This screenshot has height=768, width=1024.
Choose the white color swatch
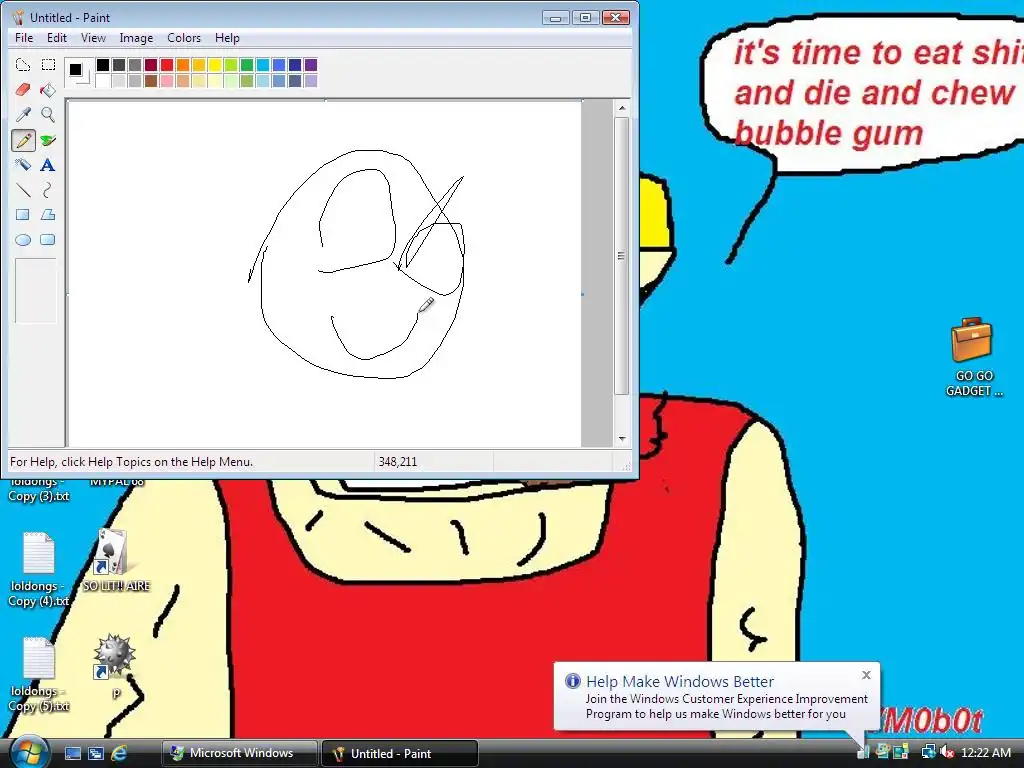click(x=103, y=80)
